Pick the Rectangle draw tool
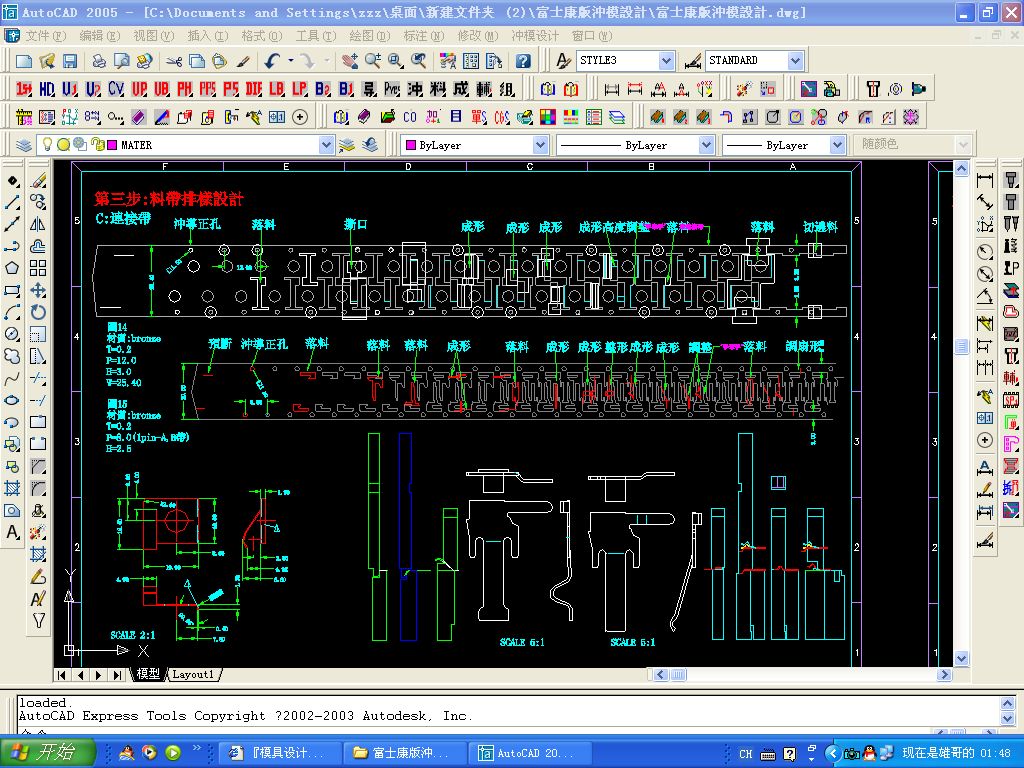 click(x=12, y=290)
